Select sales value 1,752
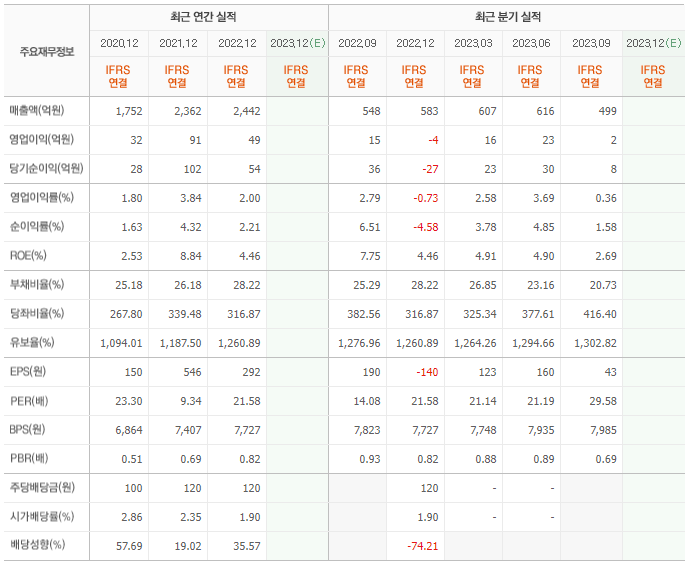 (x=129, y=111)
